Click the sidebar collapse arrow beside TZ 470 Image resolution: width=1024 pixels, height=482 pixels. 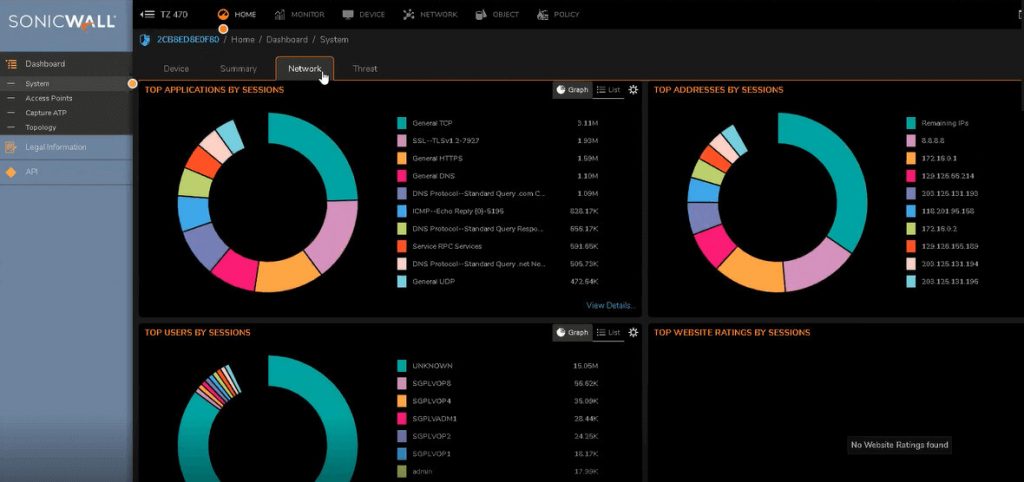tap(147, 14)
